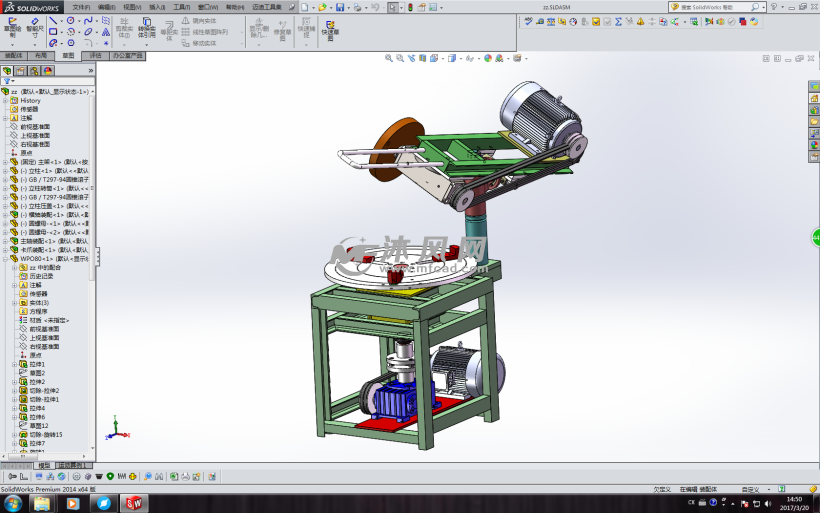The height and width of the screenshot is (513, 820).
Task: Click the Sigma equations icon in toolbar
Action: tap(618, 21)
